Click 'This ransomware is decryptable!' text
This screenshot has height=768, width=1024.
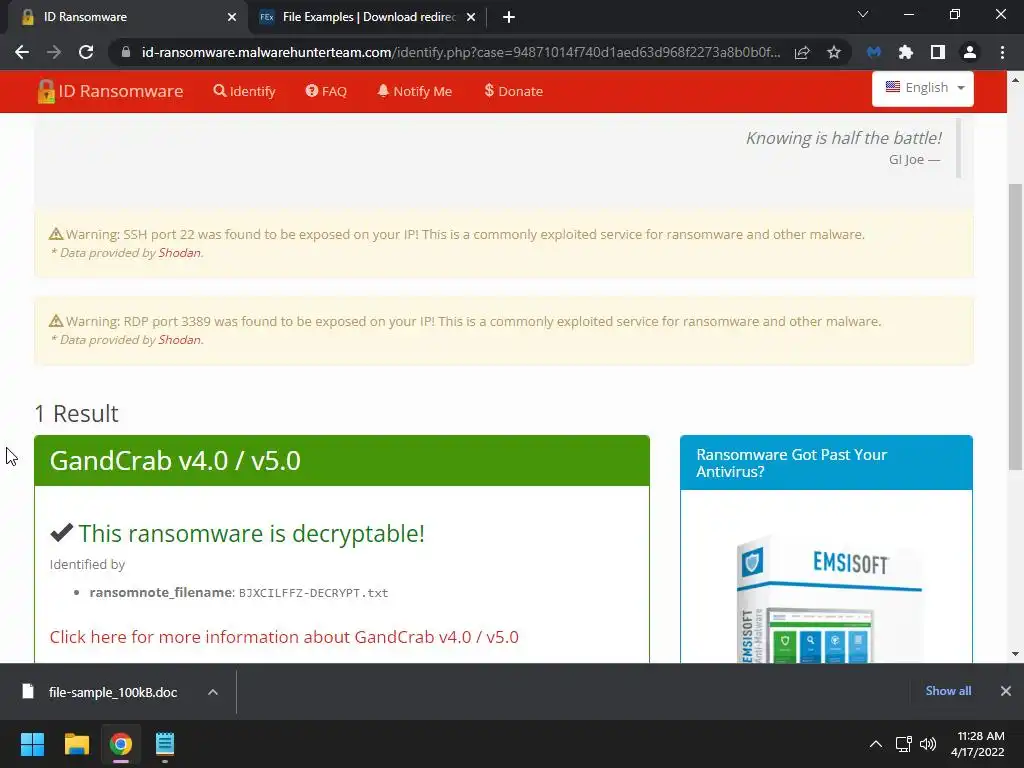coord(251,534)
